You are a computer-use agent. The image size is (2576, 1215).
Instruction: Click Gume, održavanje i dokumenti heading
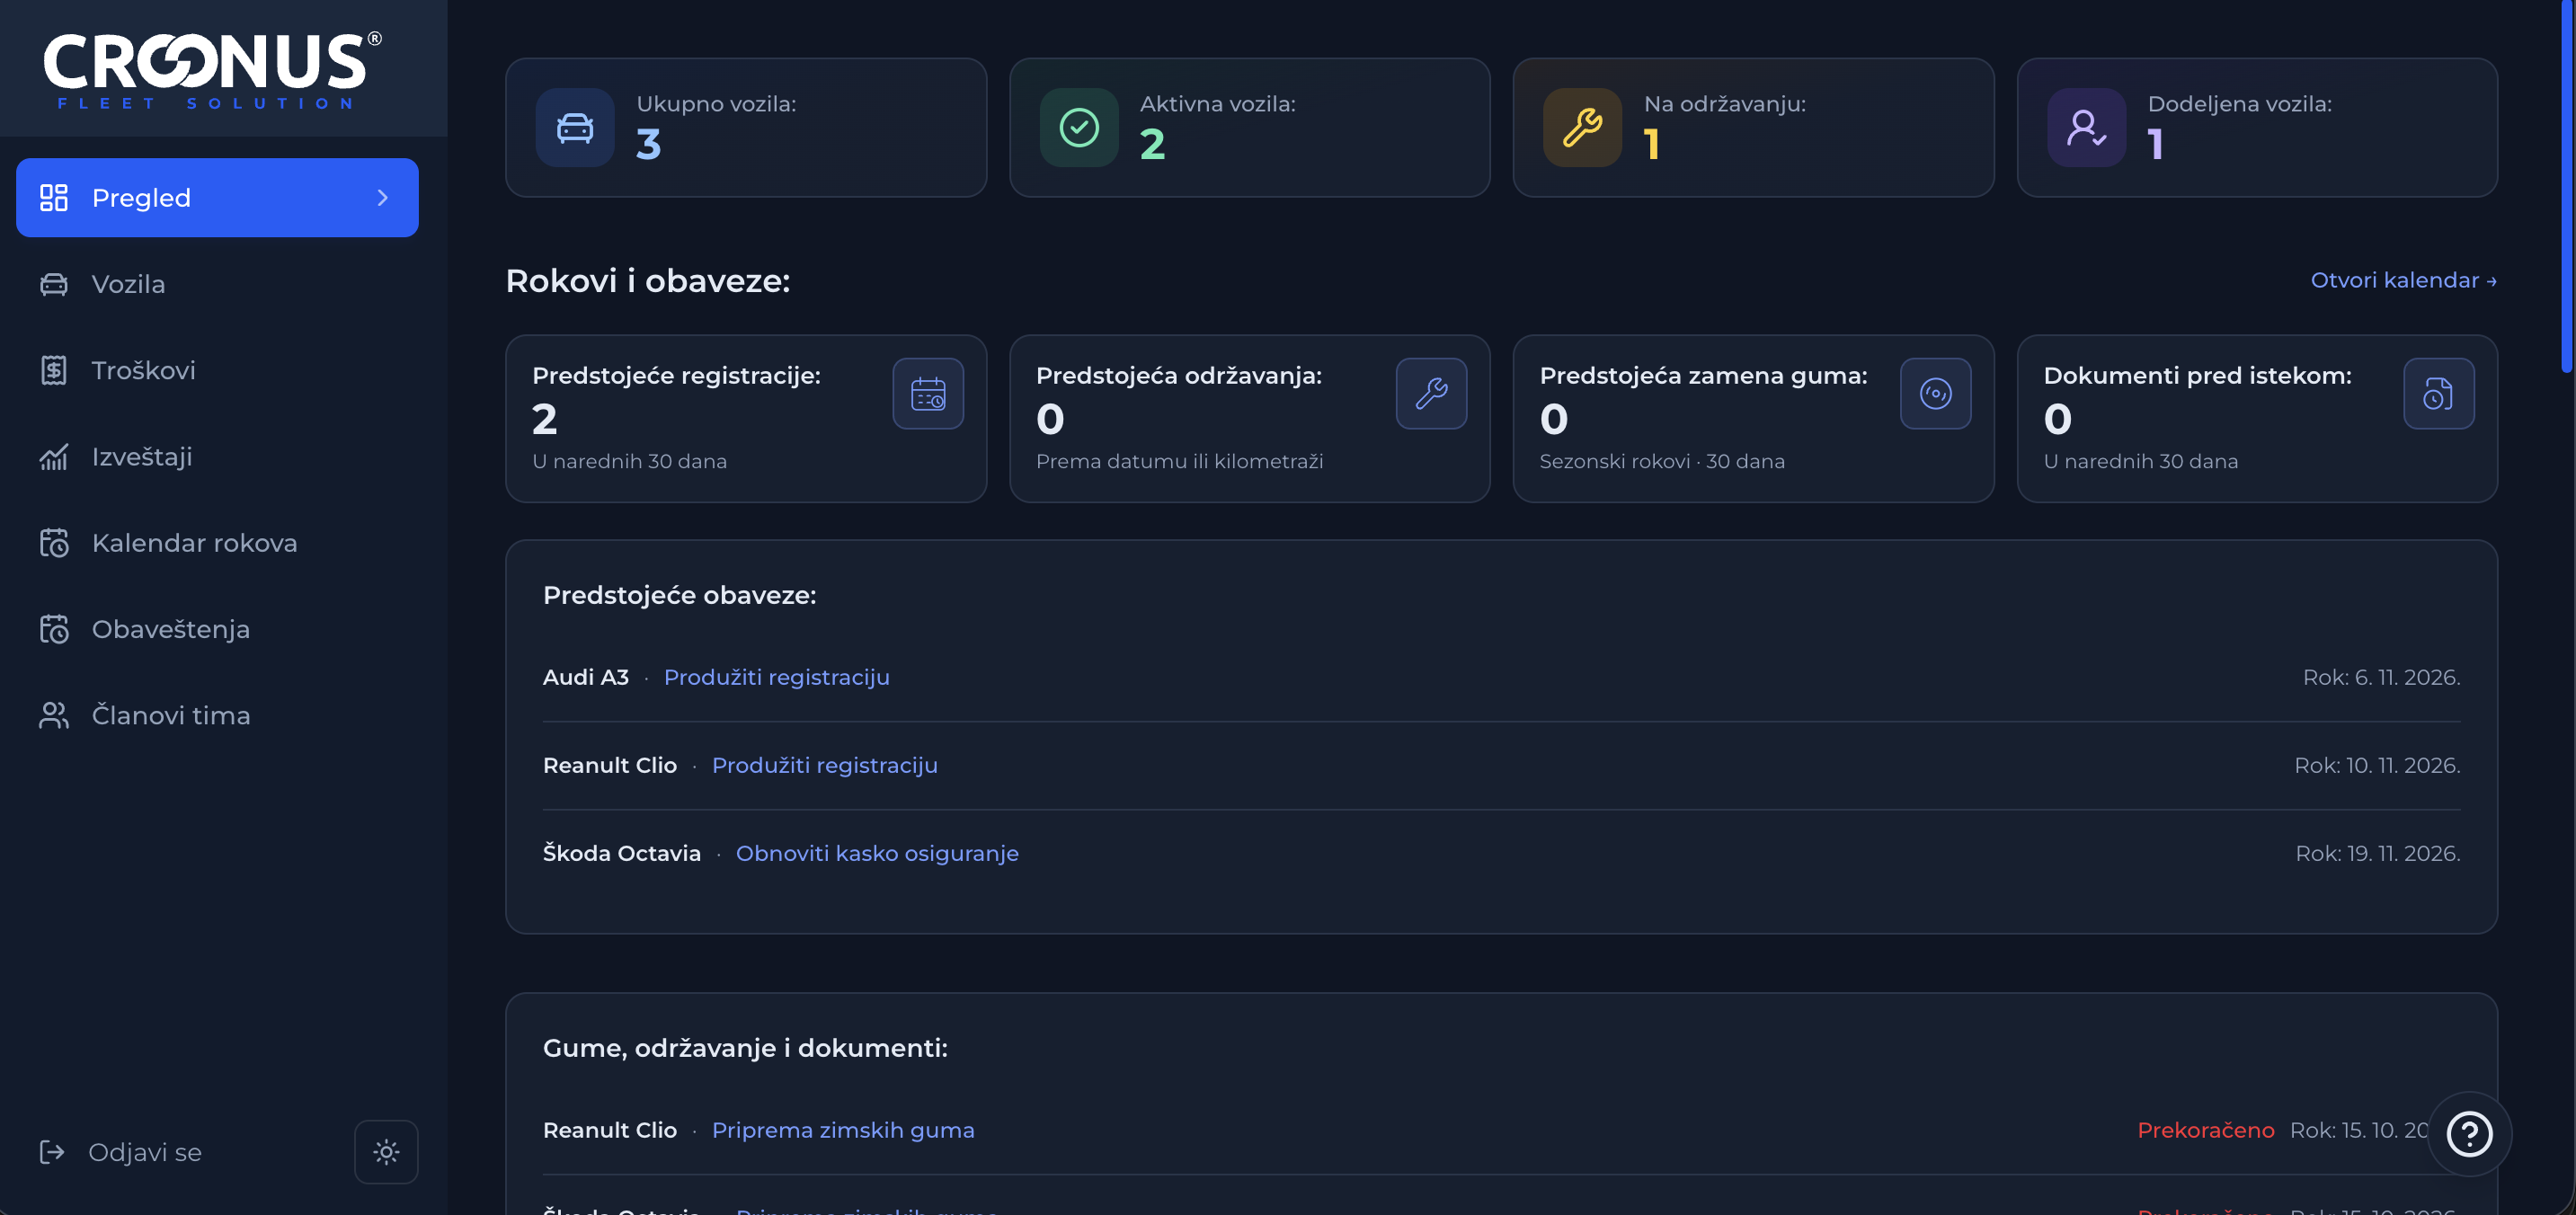point(745,1048)
